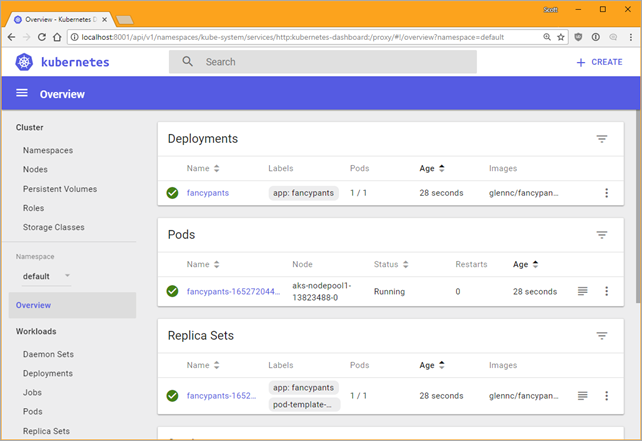Click the search magnifier icon
The width and height of the screenshot is (642, 441).
click(x=188, y=61)
